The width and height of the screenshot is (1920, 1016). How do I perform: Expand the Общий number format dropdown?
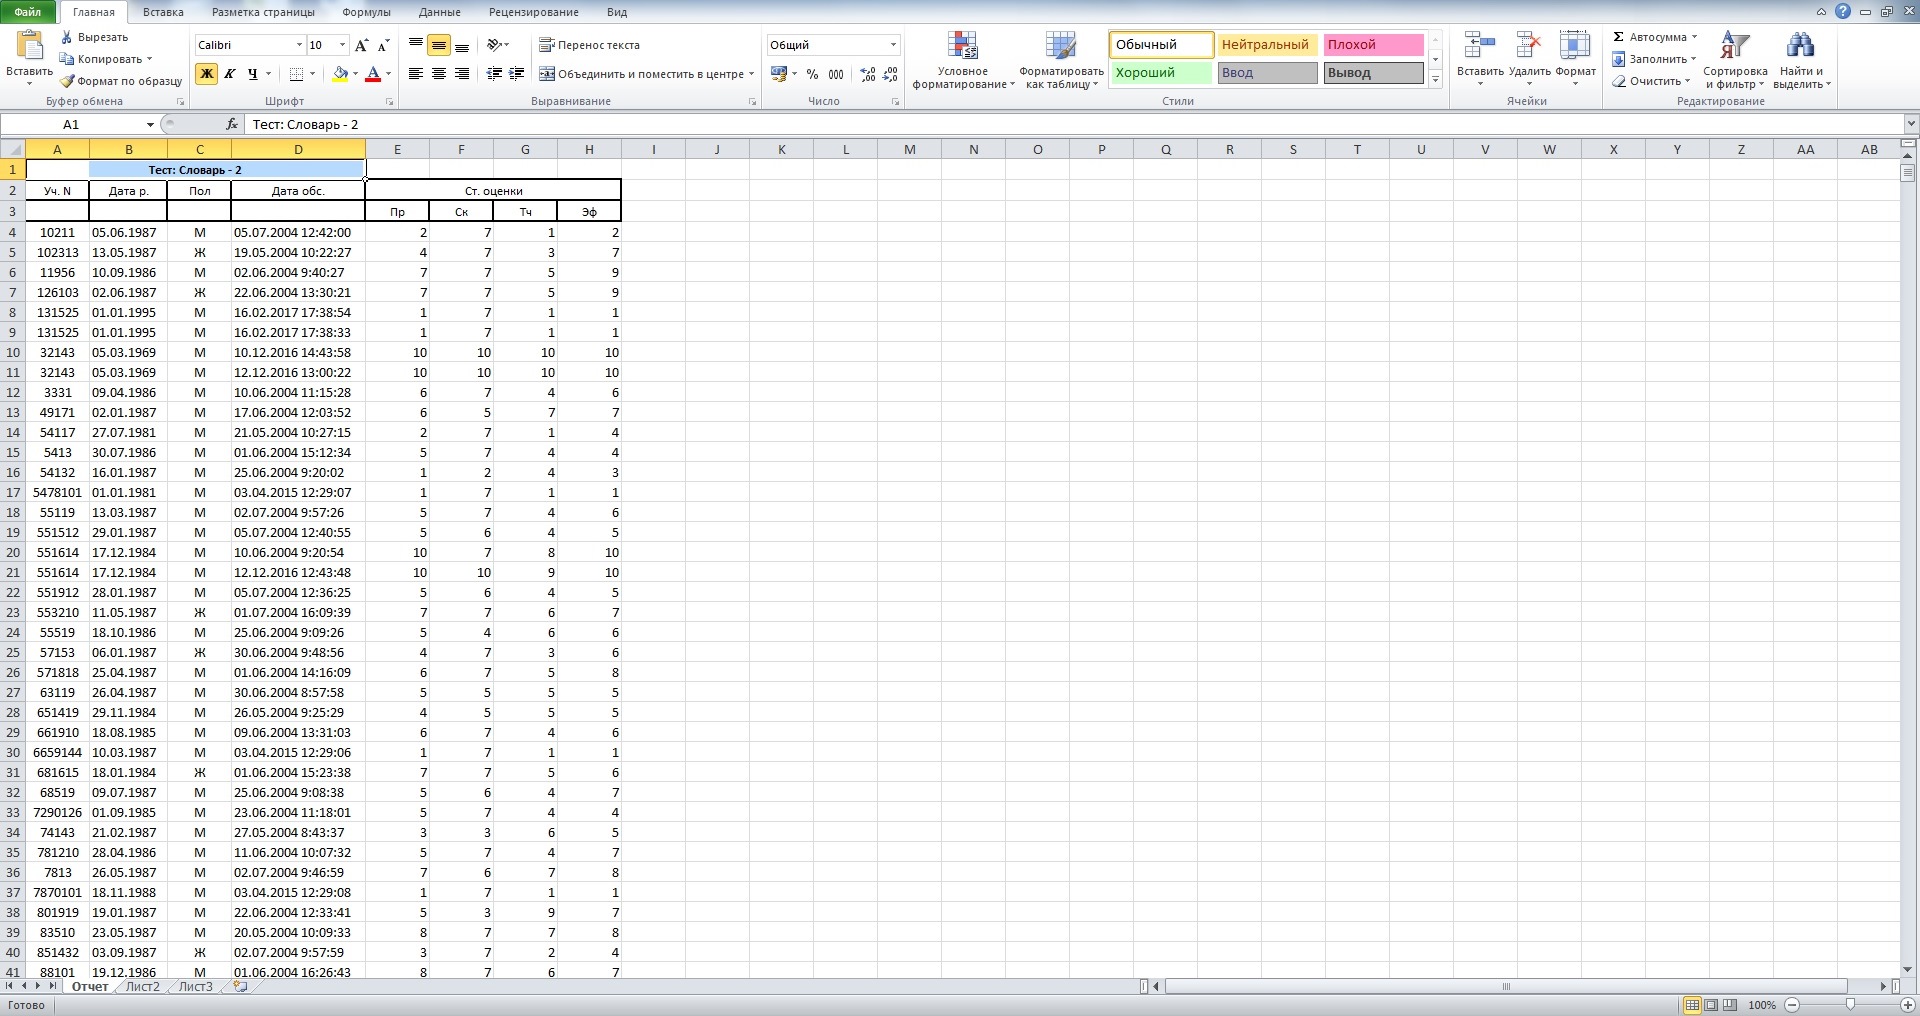tap(893, 45)
